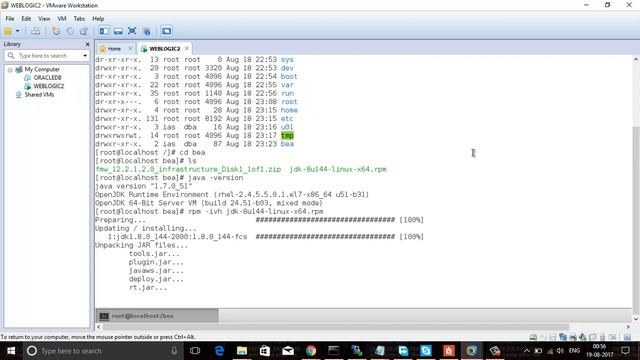The height and width of the screenshot is (360, 640).
Task: Open Command Prompt from taskbar
Action: (x=334, y=351)
